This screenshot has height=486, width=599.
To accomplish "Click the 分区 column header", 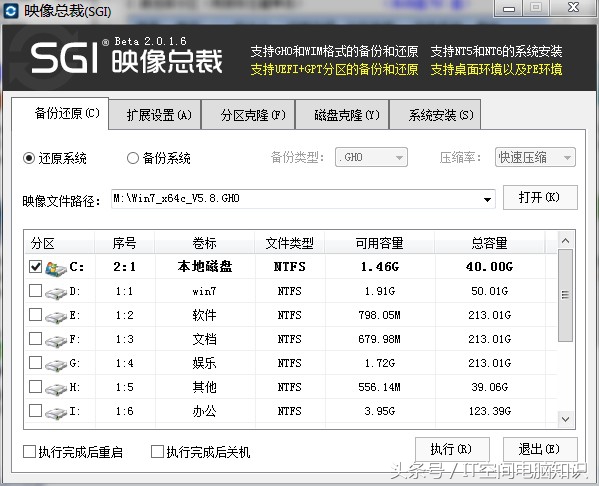I will (x=60, y=243).
